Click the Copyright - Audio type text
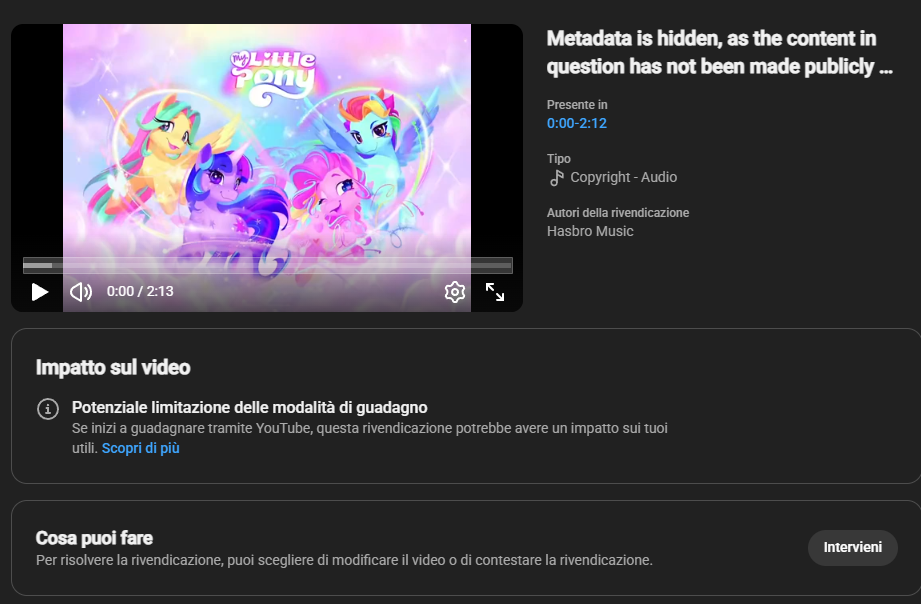921x604 pixels. click(623, 177)
